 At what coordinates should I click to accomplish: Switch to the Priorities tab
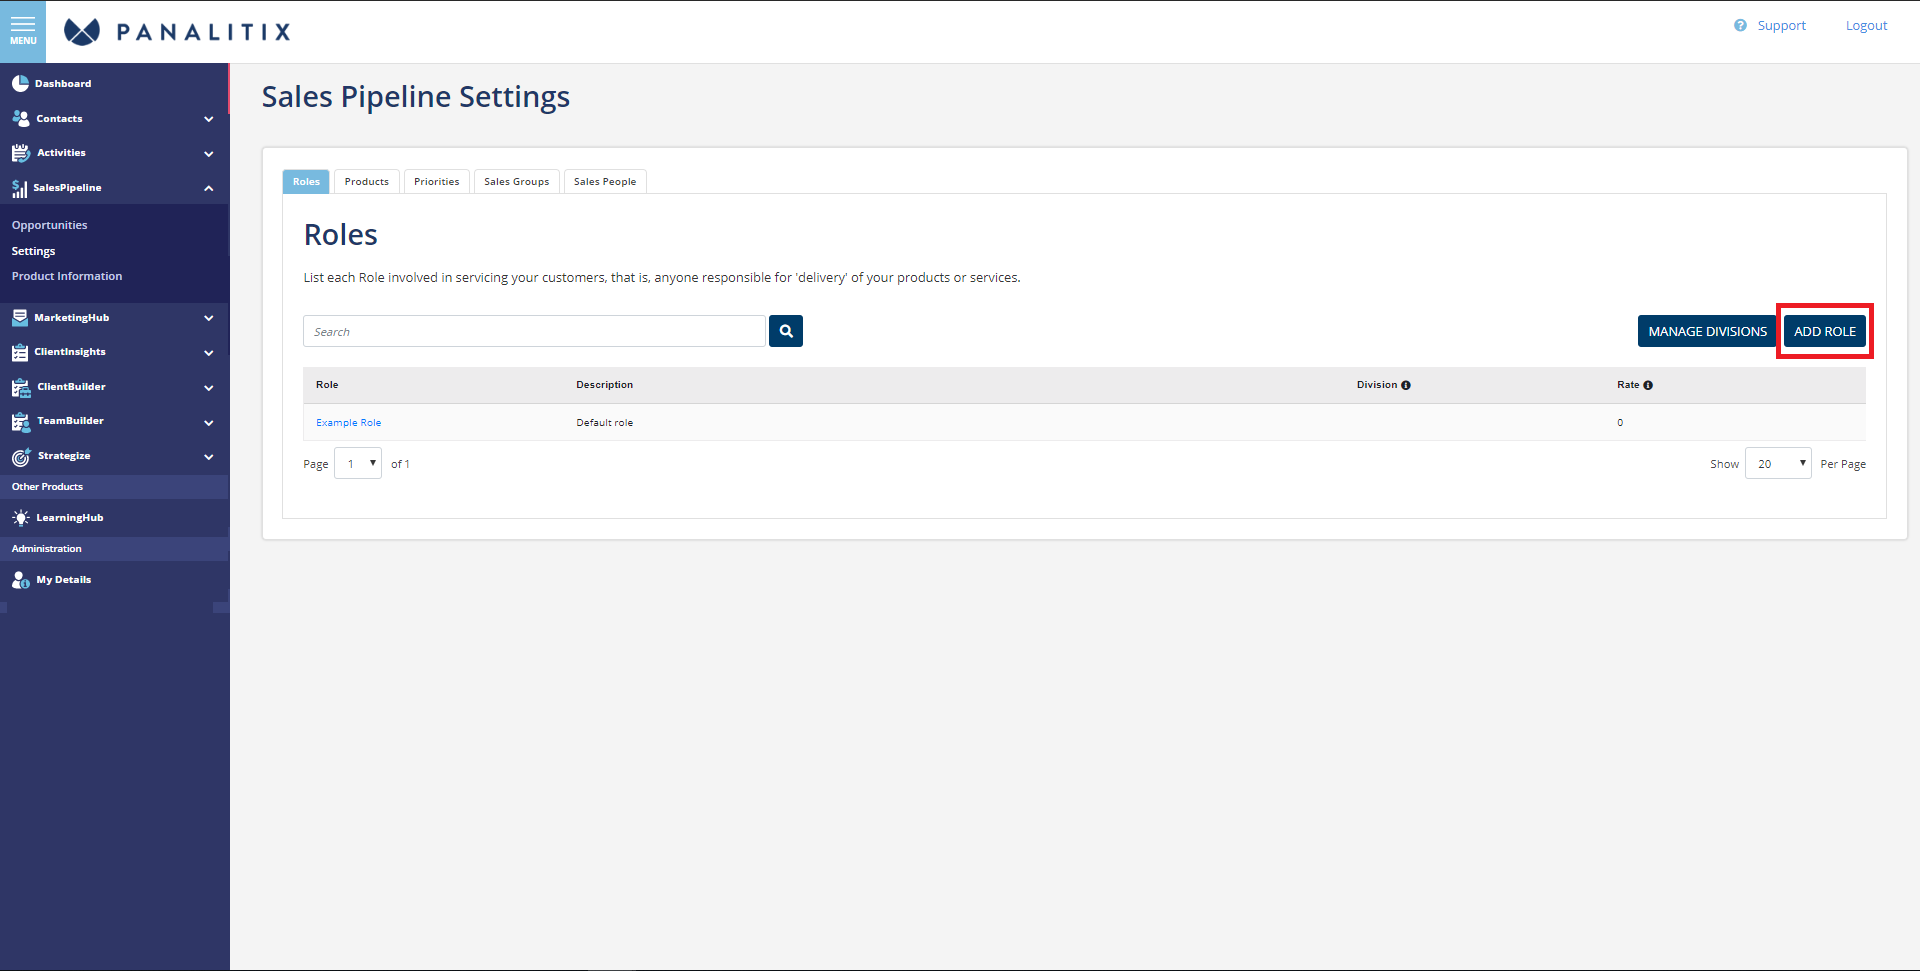[x=437, y=181]
